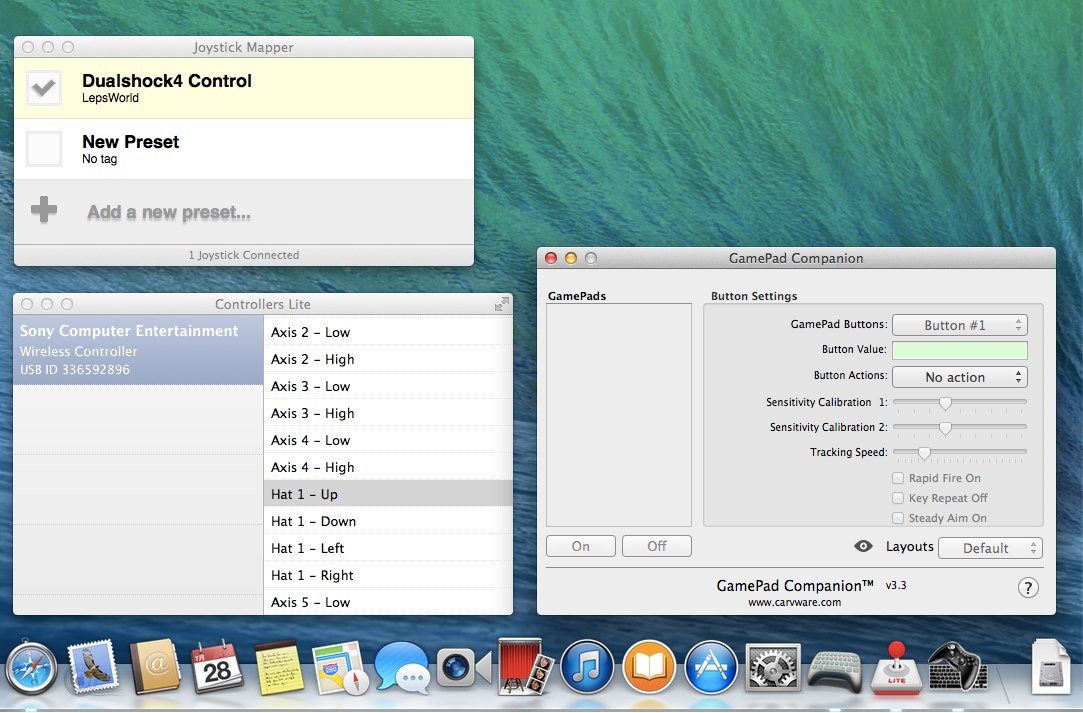Viewport: 1083px width, 713px height.
Task: Select Hat 1 - Left row
Action: pyautogui.click(x=388, y=548)
